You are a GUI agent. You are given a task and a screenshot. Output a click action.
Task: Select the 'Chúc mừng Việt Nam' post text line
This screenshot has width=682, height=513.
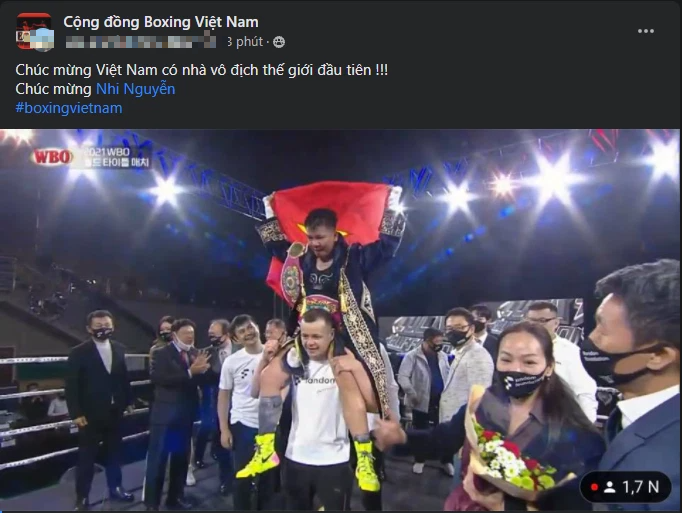[x=201, y=70]
